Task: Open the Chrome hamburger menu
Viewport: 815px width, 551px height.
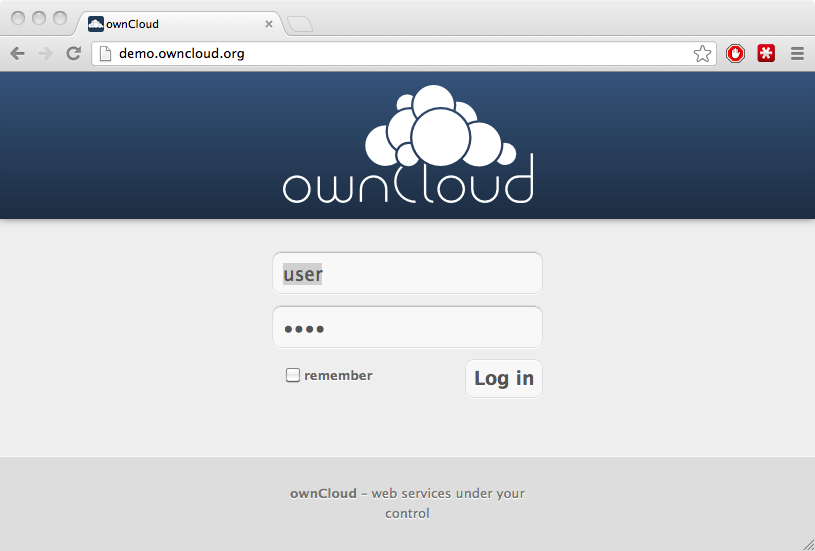Action: click(797, 54)
